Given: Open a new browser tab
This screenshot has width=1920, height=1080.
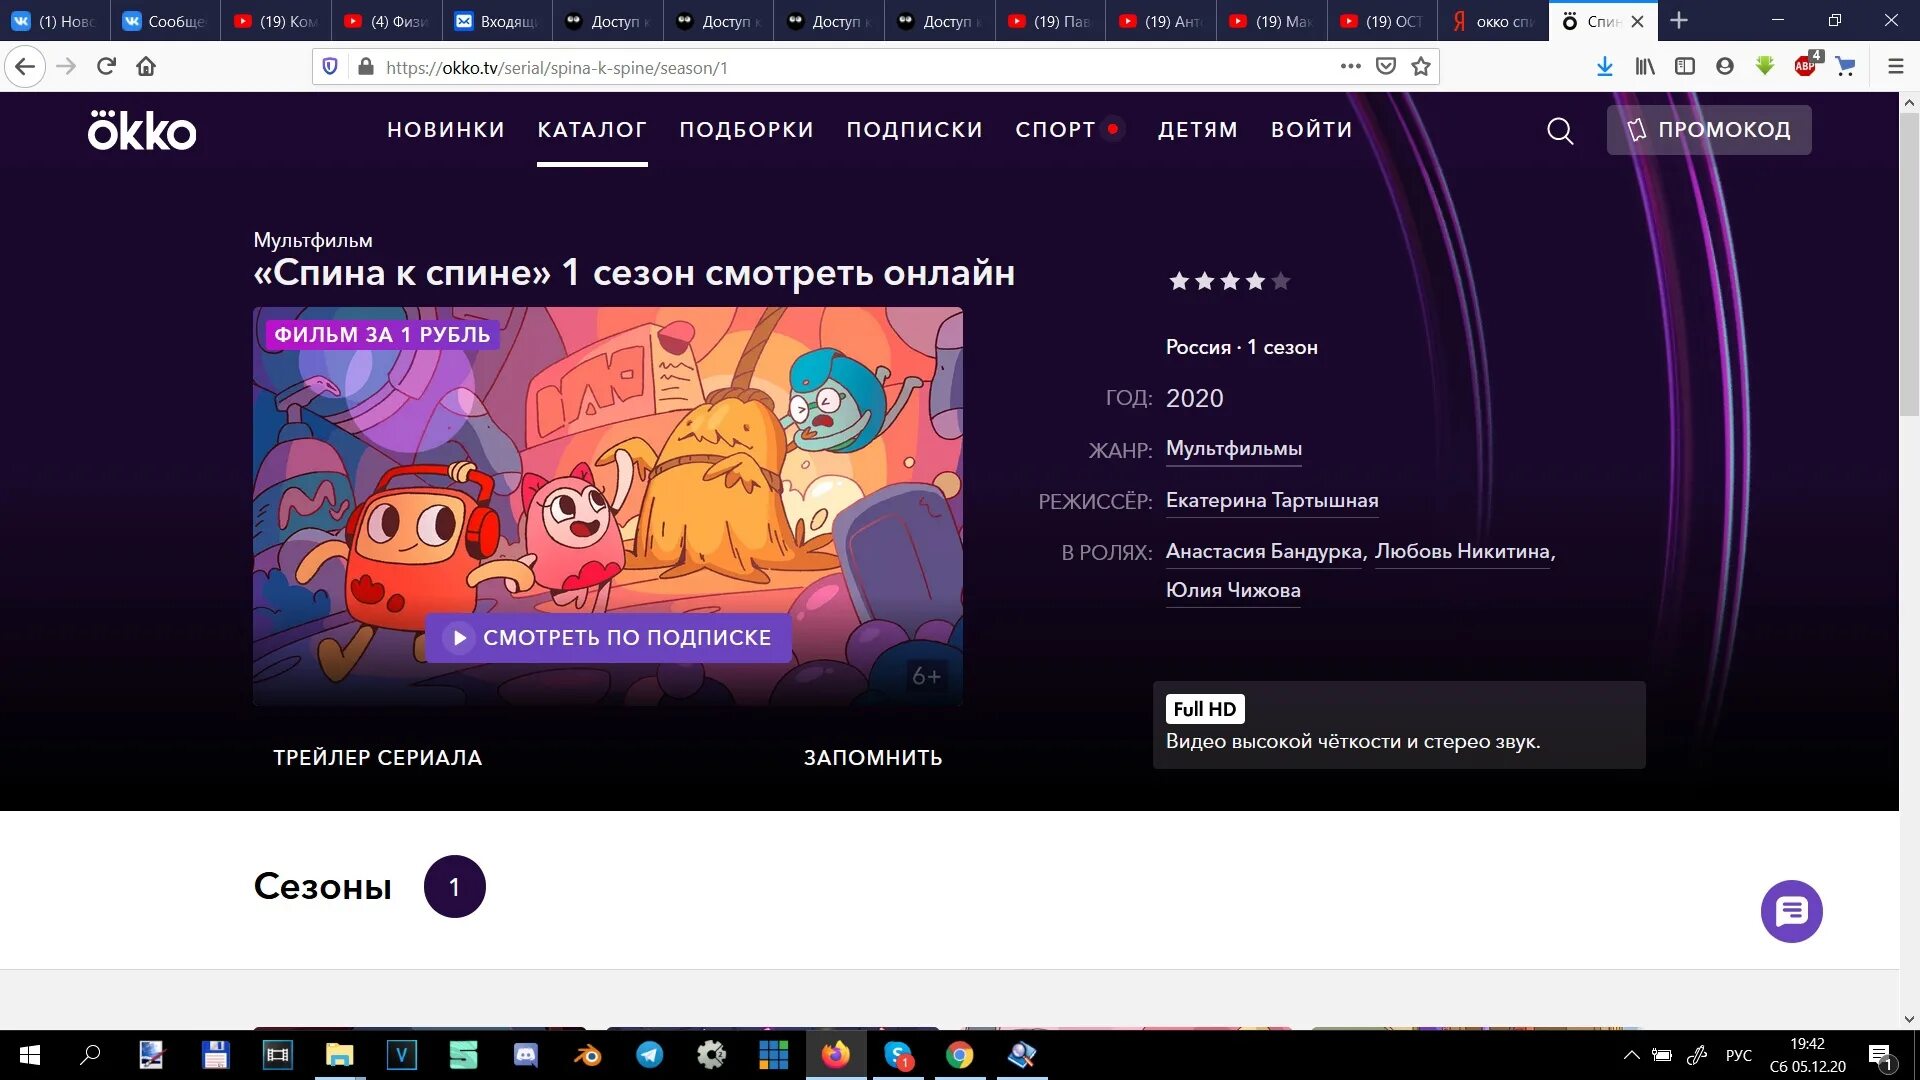Looking at the screenshot, I should [x=1679, y=21].
